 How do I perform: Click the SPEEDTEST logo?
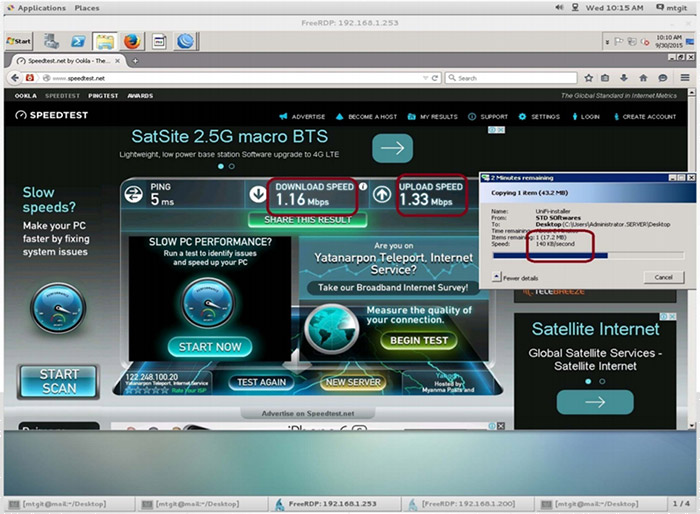point(52,115)
